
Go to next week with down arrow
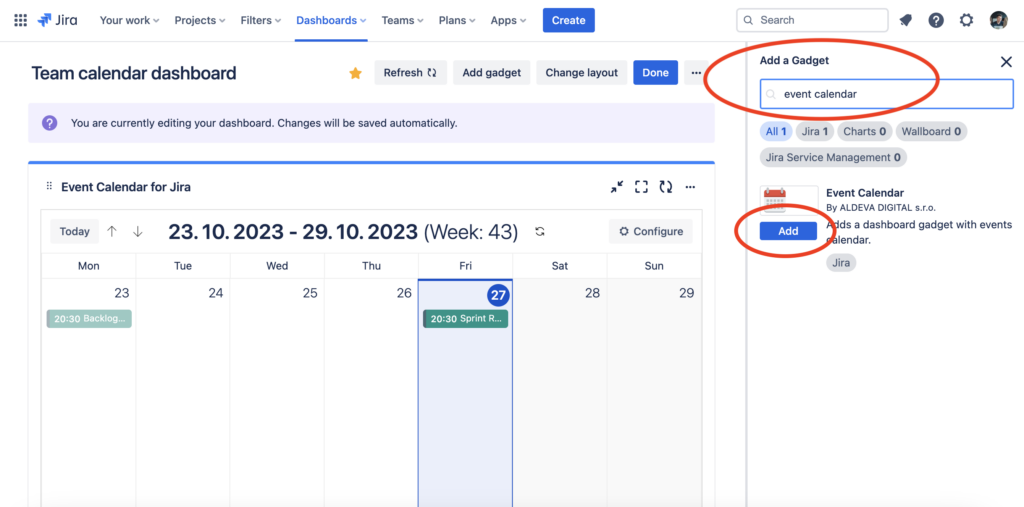tap(138, 231)
